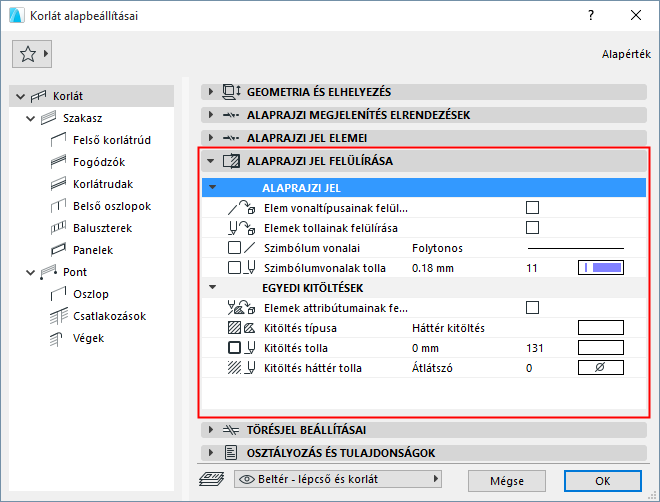This screenshot has height=502, width=660.
Task: Click the 0.18 mm pen weight value
Action: [433, 268]
